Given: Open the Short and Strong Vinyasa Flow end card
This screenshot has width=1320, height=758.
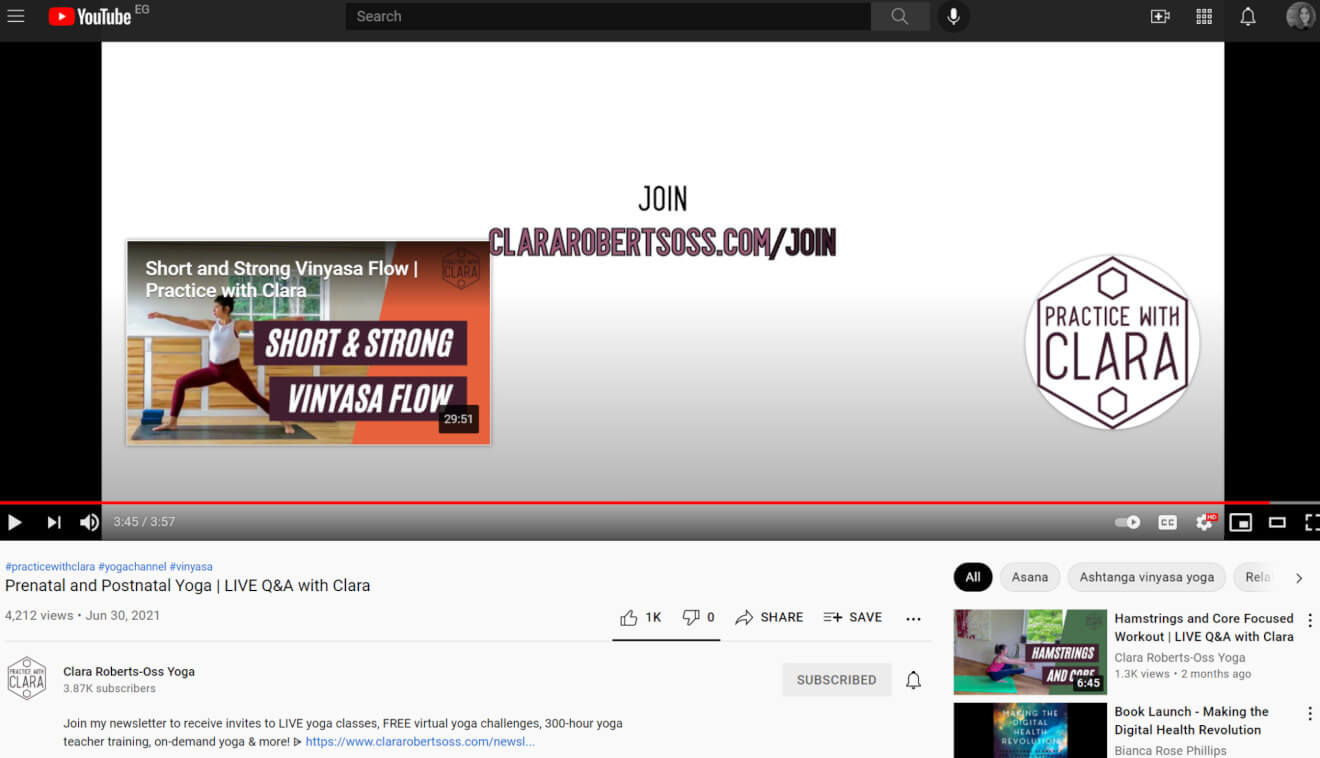Looking at the screenshot, I should [x=308, y=342].
